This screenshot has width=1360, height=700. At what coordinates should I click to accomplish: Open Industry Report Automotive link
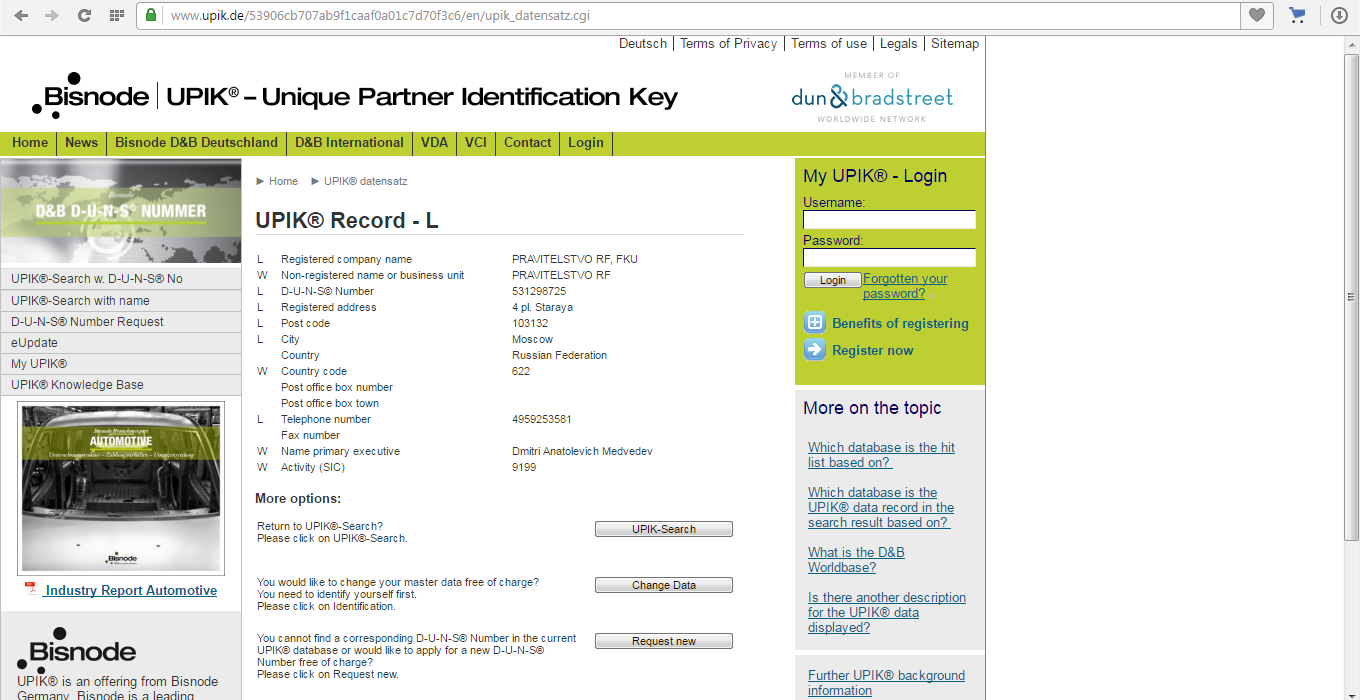coord(131,590)
